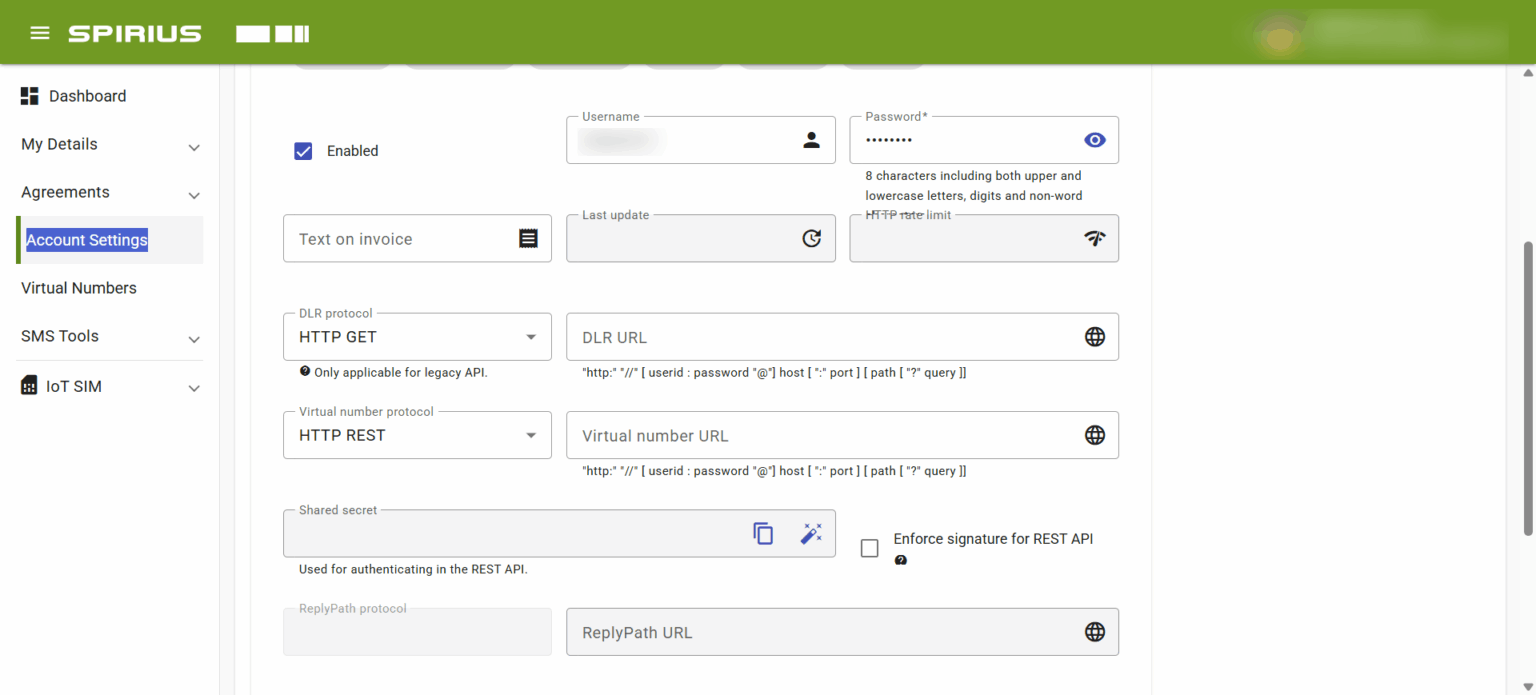Image resolution: width=1536 pixels, height=695 pixels.
Task: Click the DLR URL input field
Action: (842, 337)
